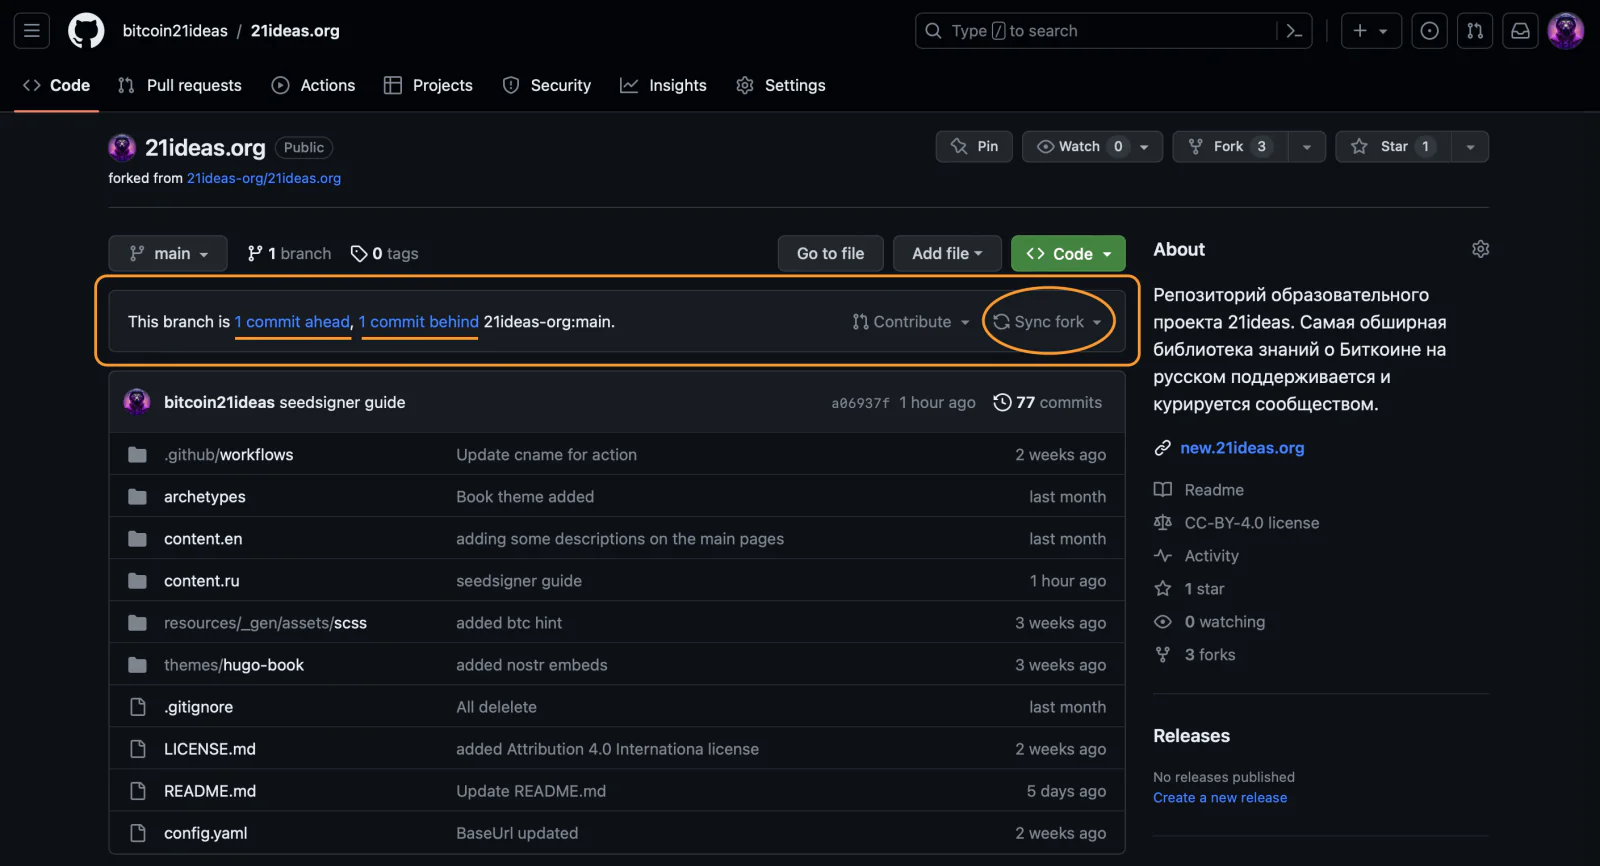Open the bitcoin21ideas owner breadcrumb
Viewport: 1600px width, 866px height.
coord(175,31)
